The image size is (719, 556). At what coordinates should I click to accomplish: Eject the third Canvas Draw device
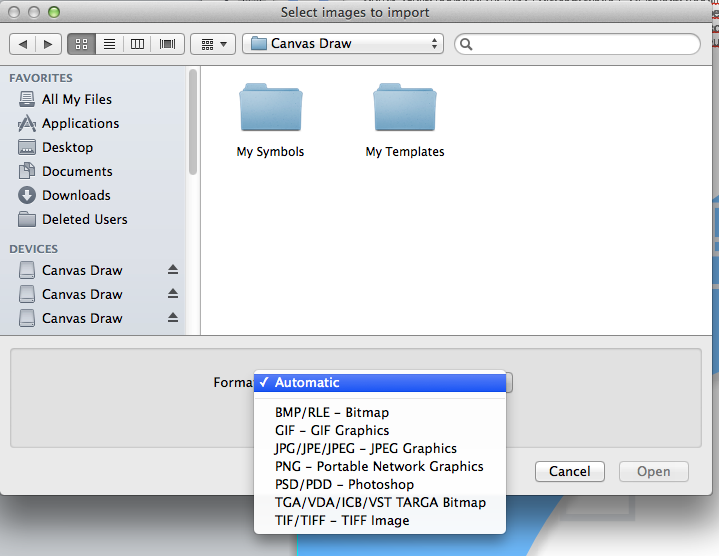[173, 317]
